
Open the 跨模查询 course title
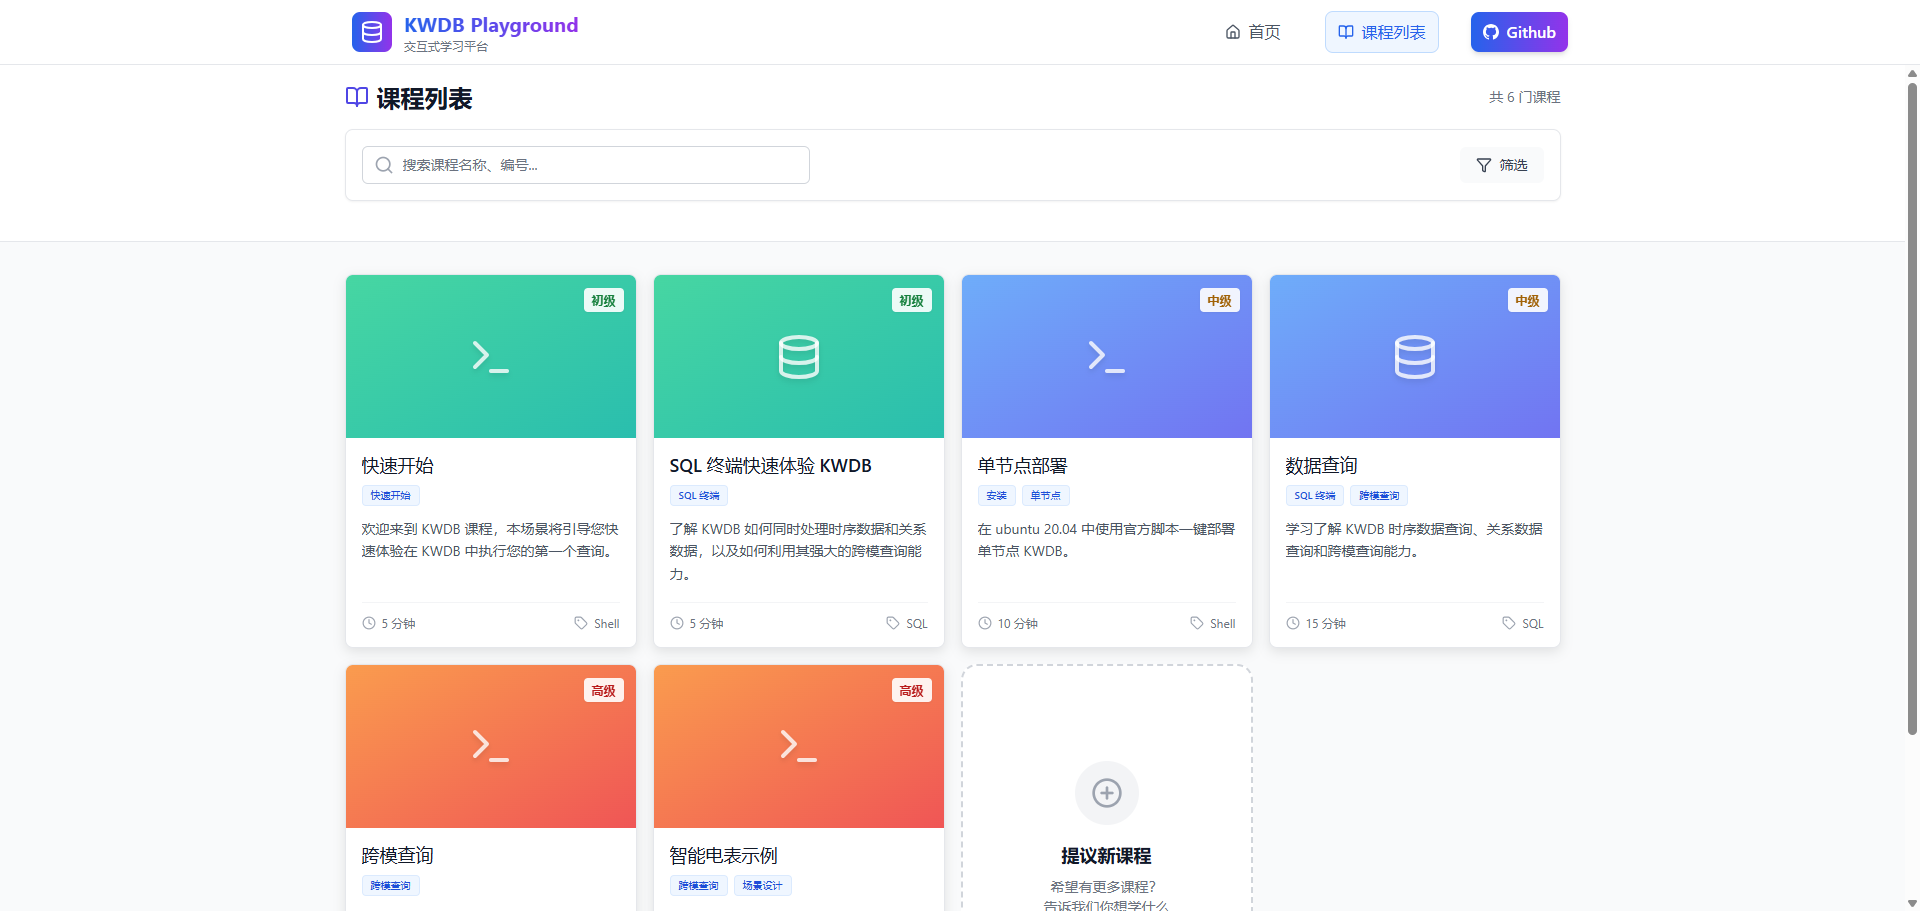[398, 856]
